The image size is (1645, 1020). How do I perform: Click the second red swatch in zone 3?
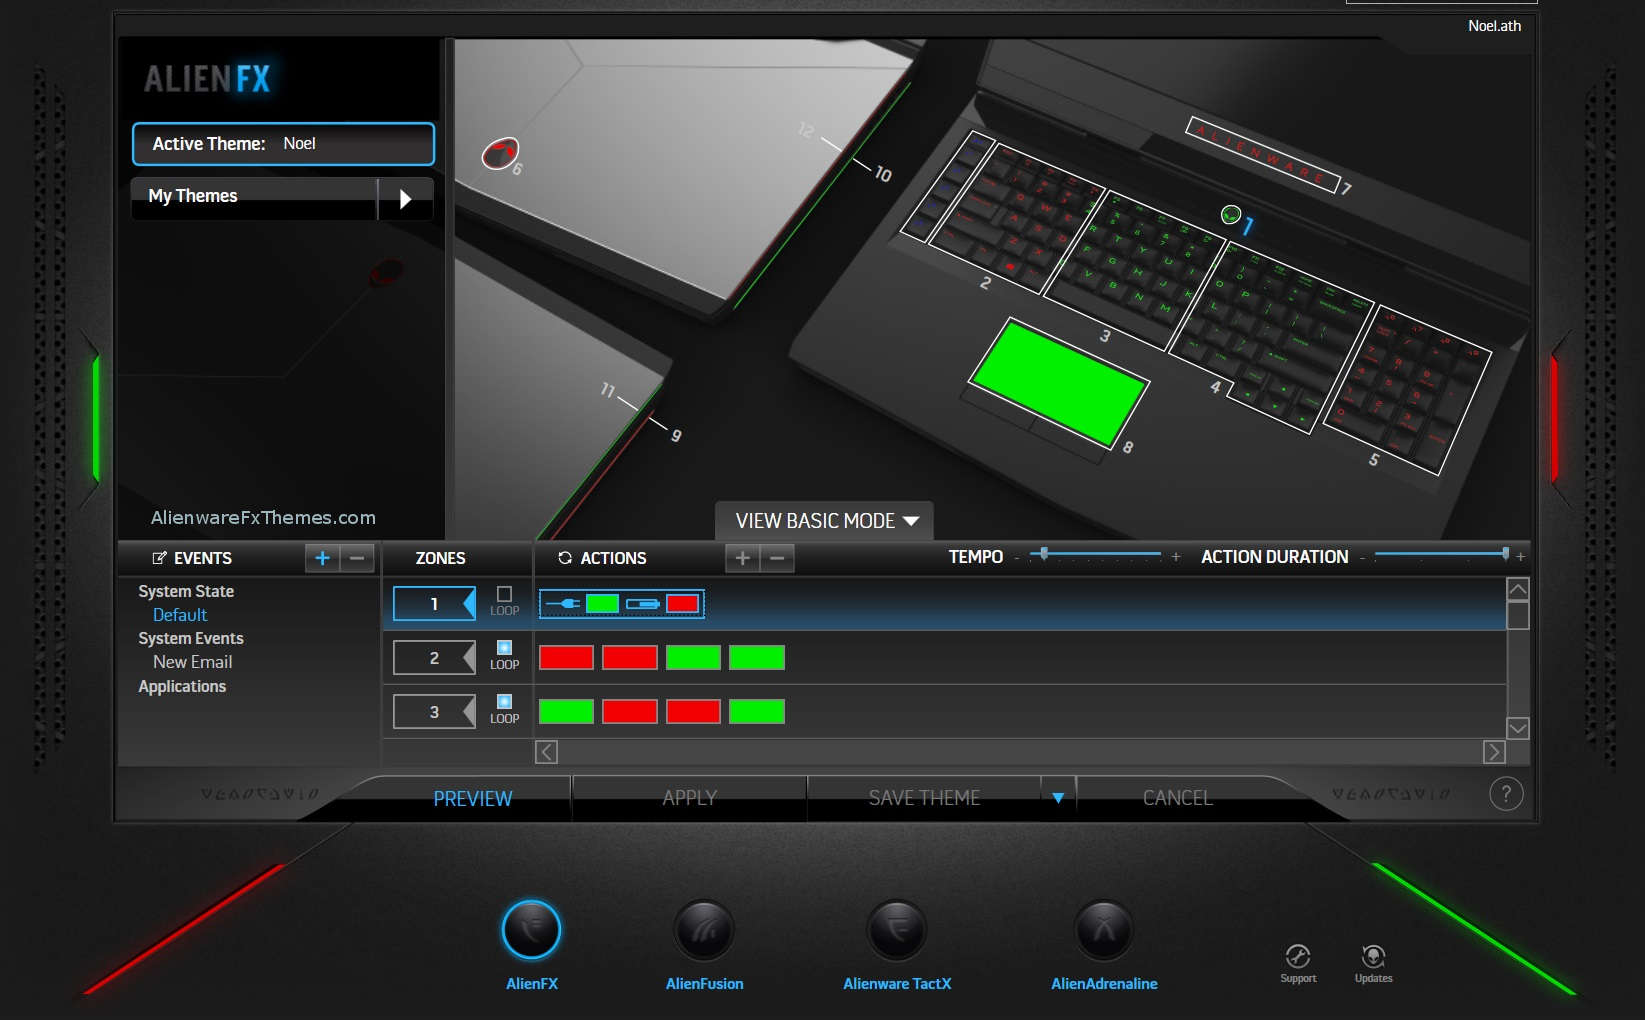(x=693, y=711)
